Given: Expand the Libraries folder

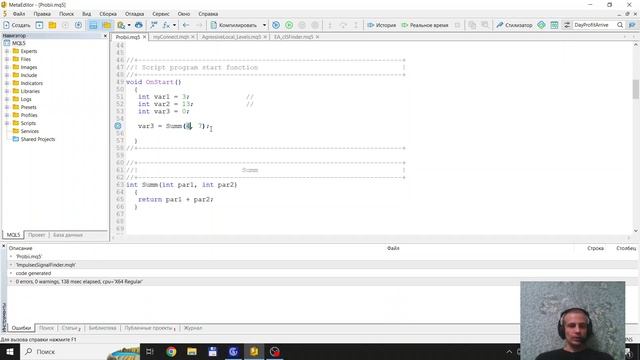Looking at the screenshot, I should pyautogui.click(x=7, y=91).
